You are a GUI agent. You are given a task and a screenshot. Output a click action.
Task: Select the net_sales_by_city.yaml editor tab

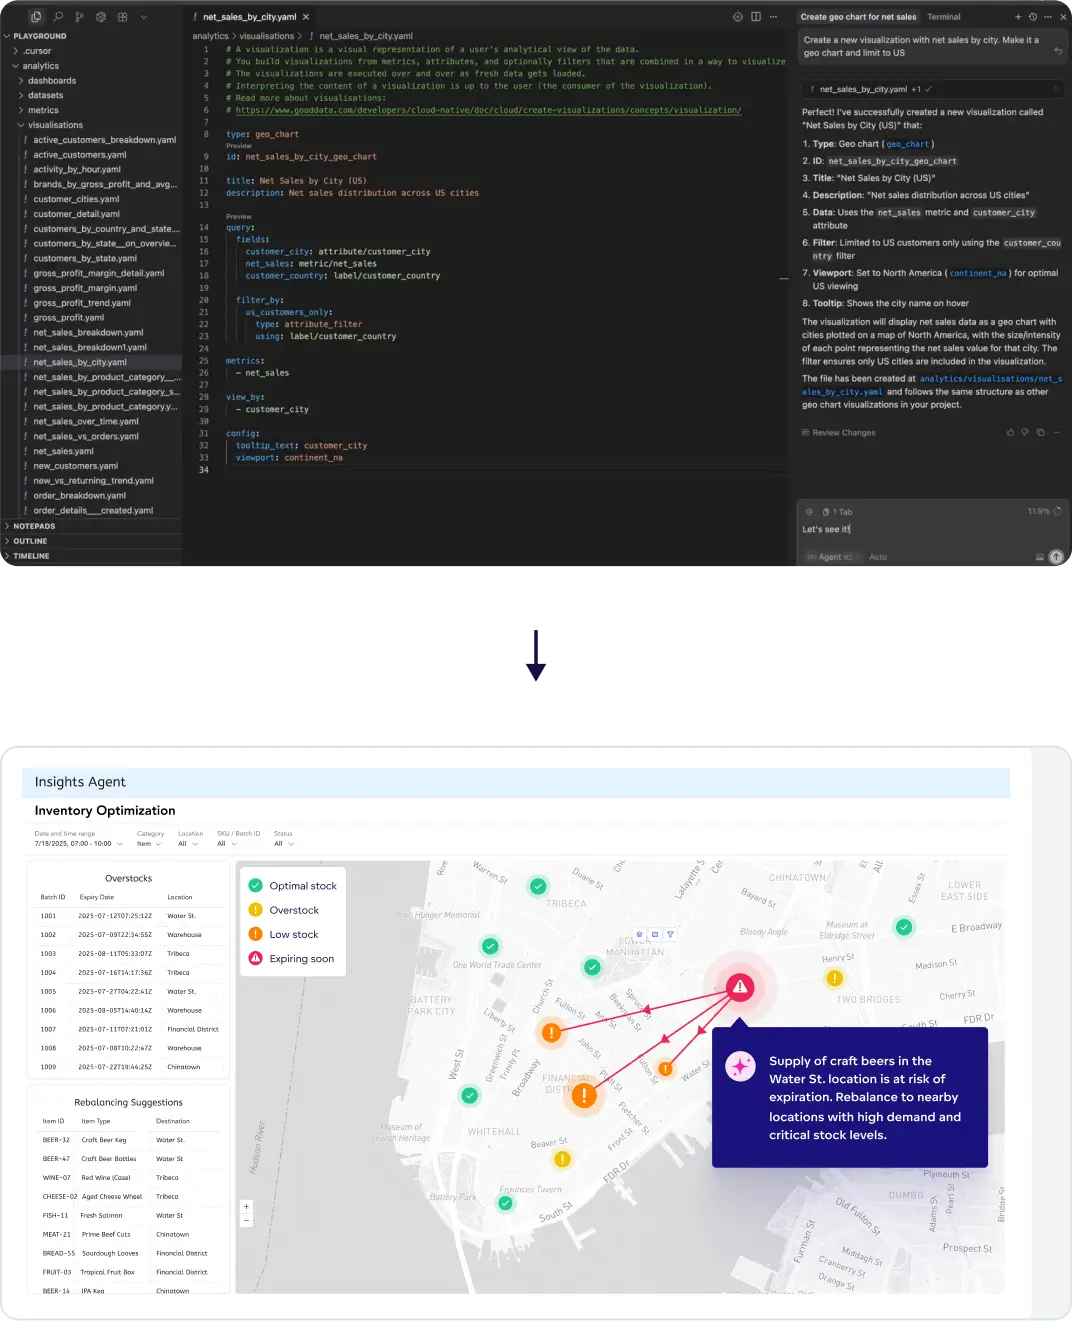click(x=249, y=17)
